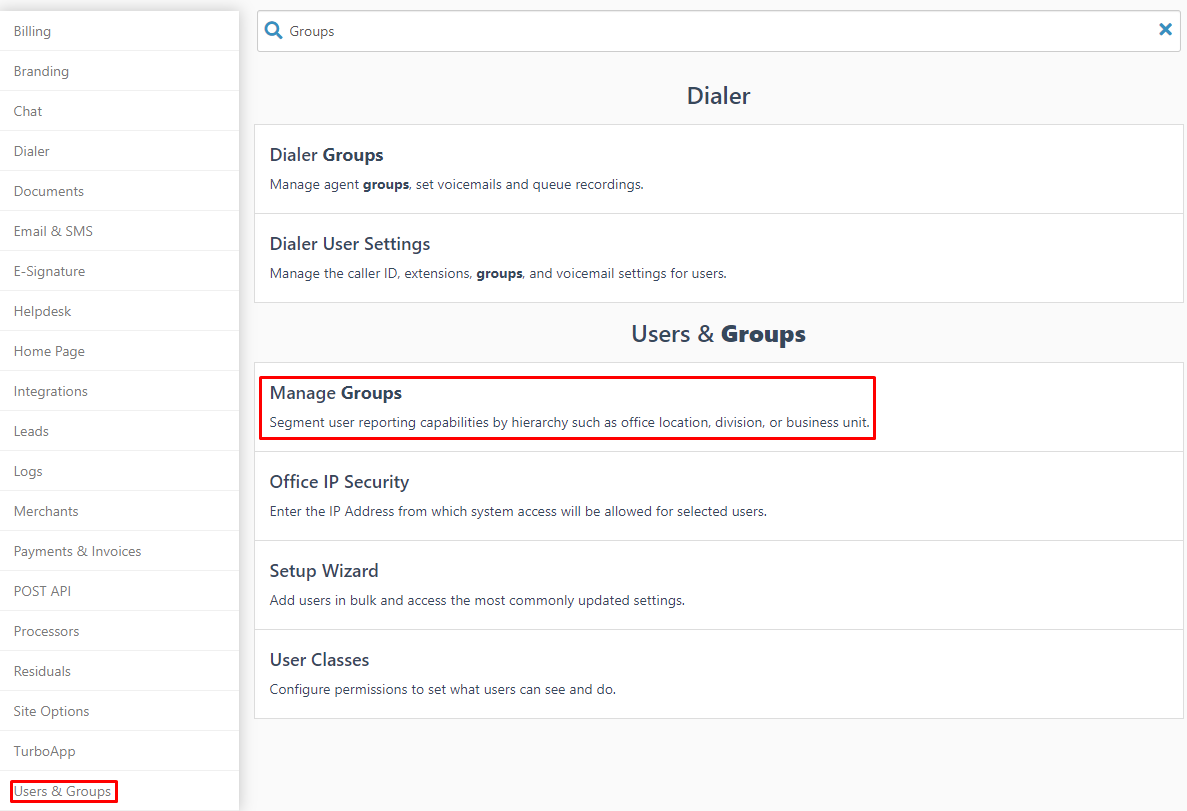Viewport: 1187px width, 811px height.
Task: Launch the Setup Wizard
Action: click(x=718, y=585)
